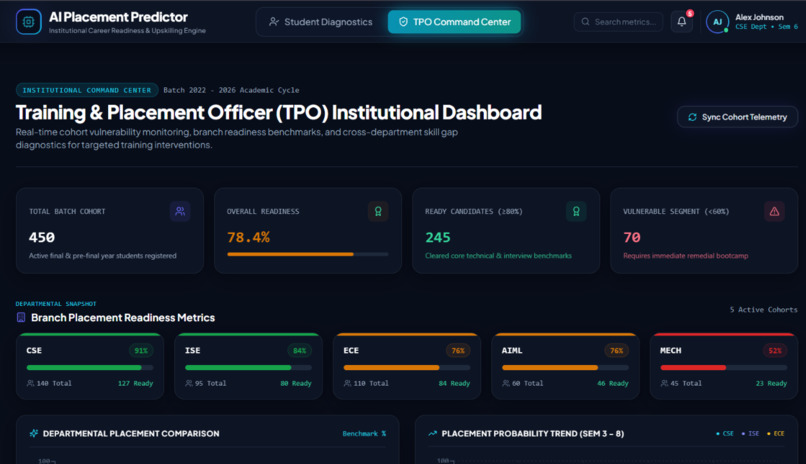Click the people icon in the ECE card
This screenshot has height=464, width=806.
[x=347, y=383]
